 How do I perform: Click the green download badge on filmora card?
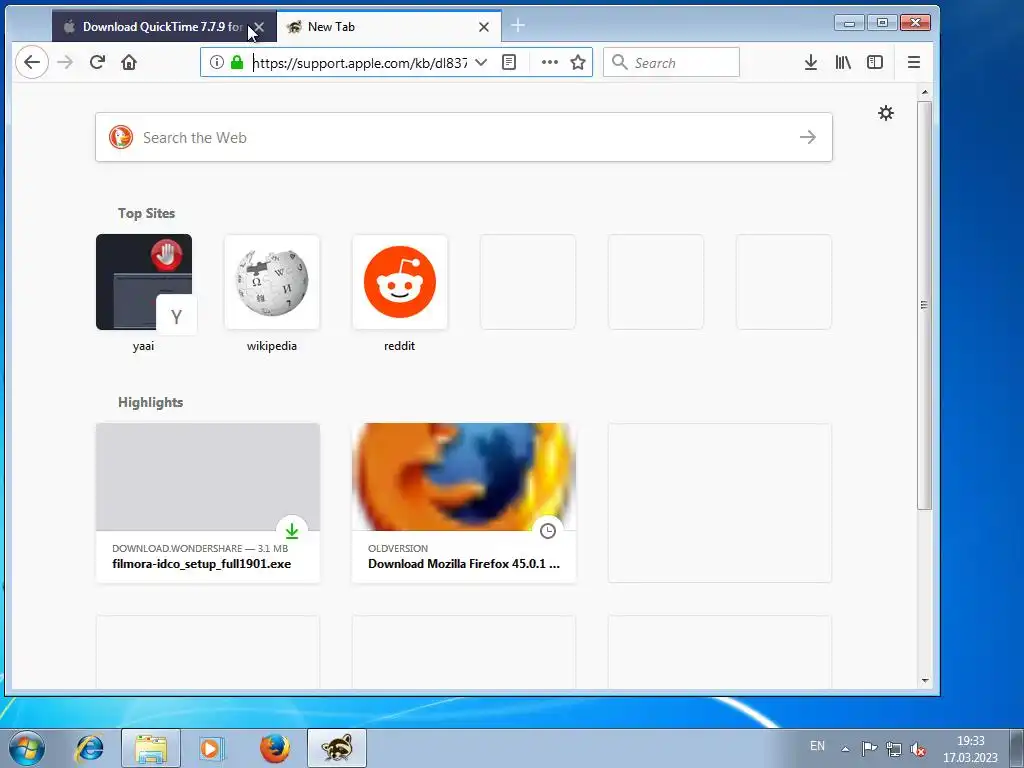tap(292, 531)
